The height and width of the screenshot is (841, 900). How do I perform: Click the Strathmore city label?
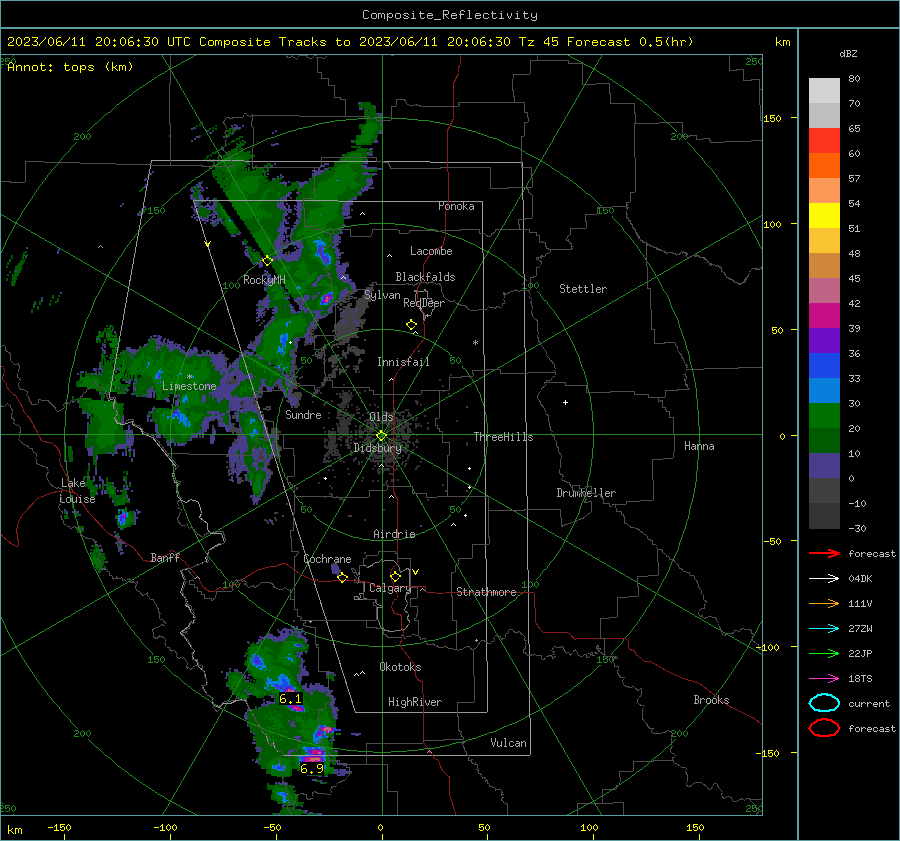[486, 592]
